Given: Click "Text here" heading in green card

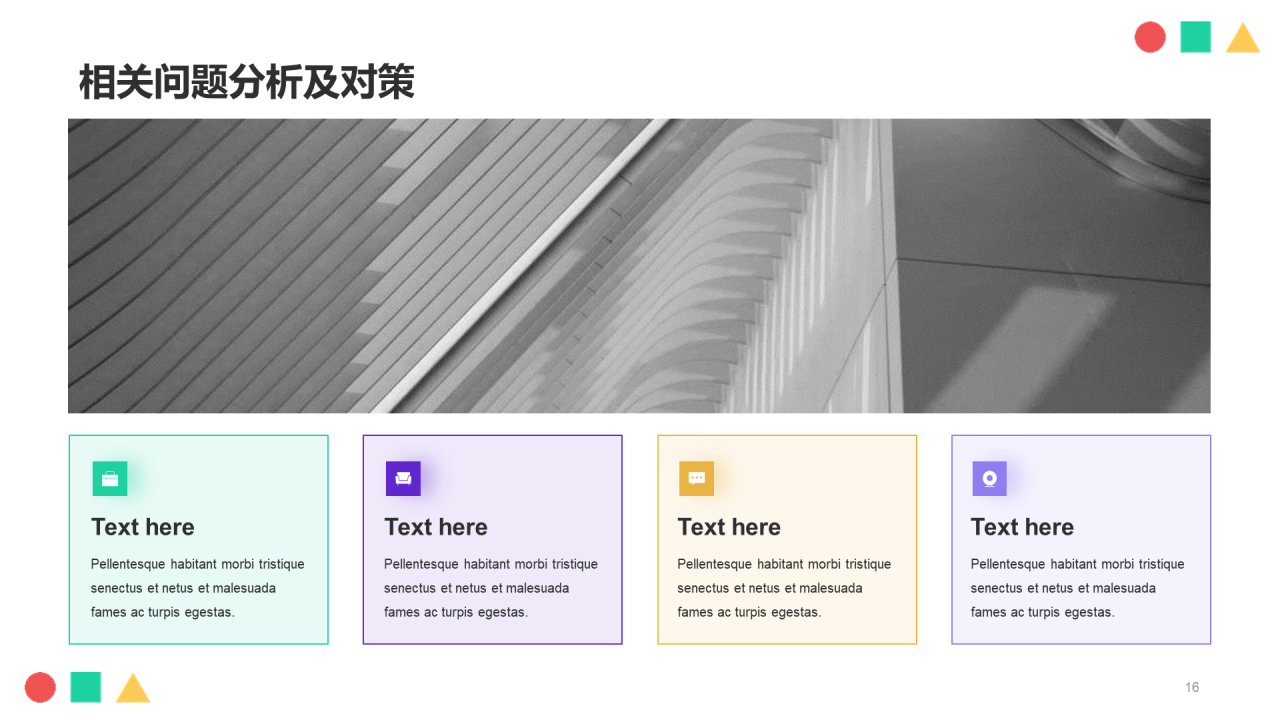Looking at the screenshot, I should [143, 527].
